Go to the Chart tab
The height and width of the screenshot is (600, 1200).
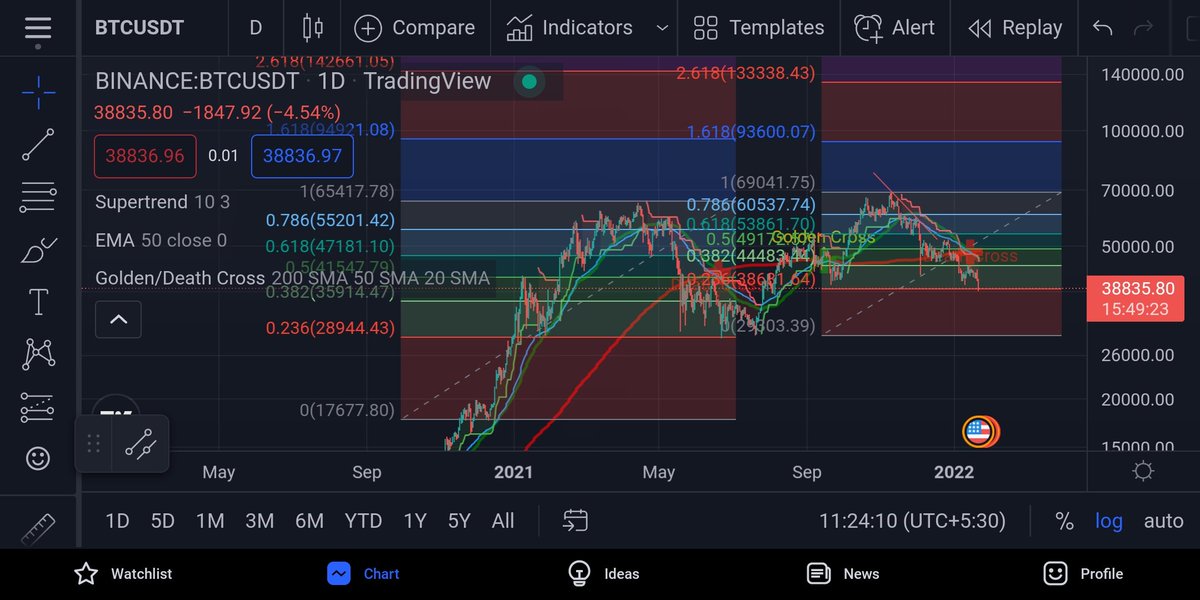[x=363, y=573]
